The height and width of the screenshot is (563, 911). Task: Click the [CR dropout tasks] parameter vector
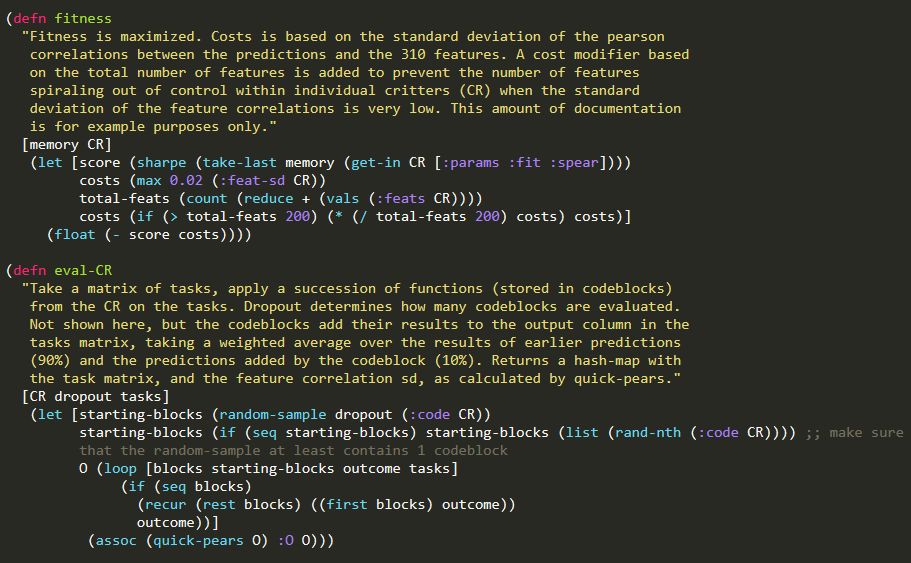(x=95, y=396)
